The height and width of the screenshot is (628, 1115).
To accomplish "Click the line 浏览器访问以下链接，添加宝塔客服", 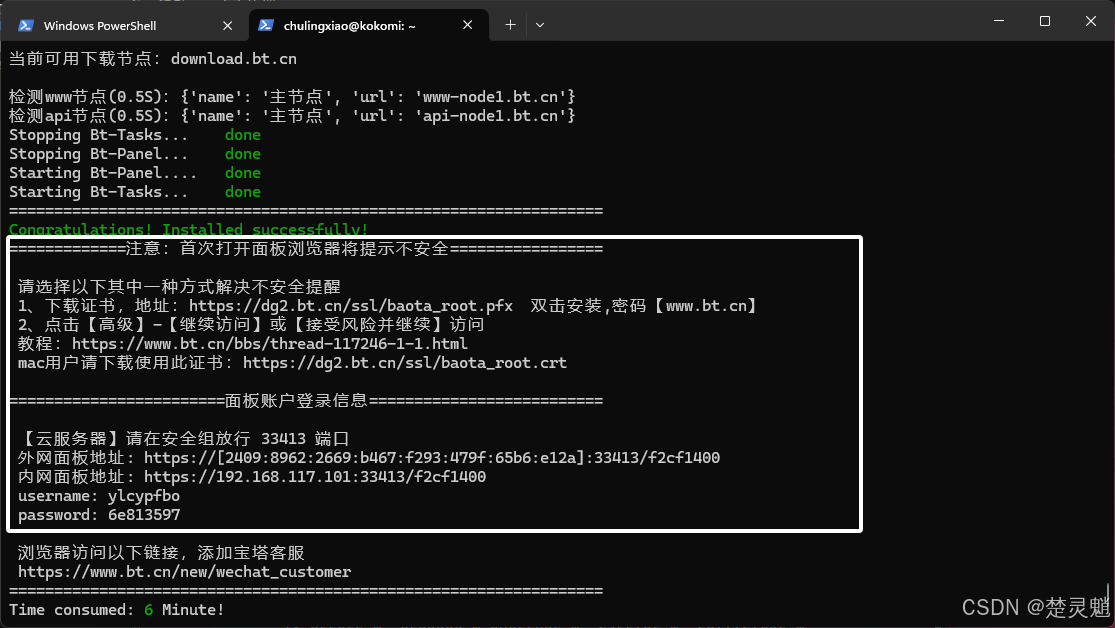I will tap(161, 553).
